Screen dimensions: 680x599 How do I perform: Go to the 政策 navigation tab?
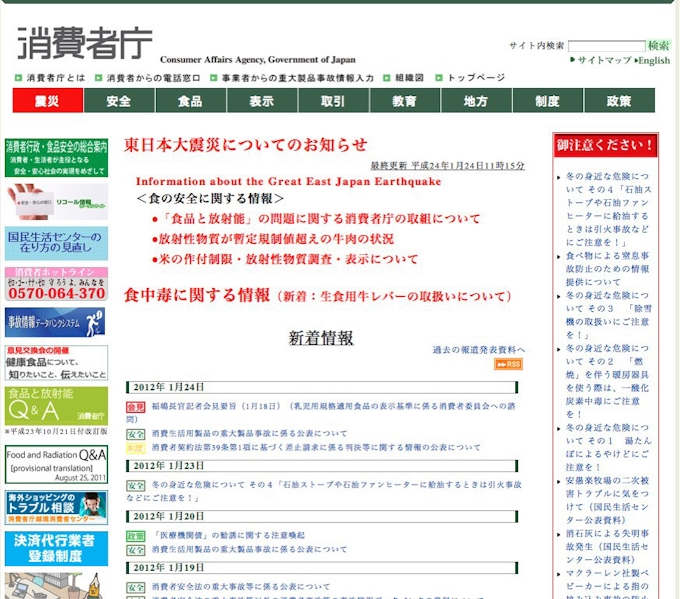(x=619, y=101)
